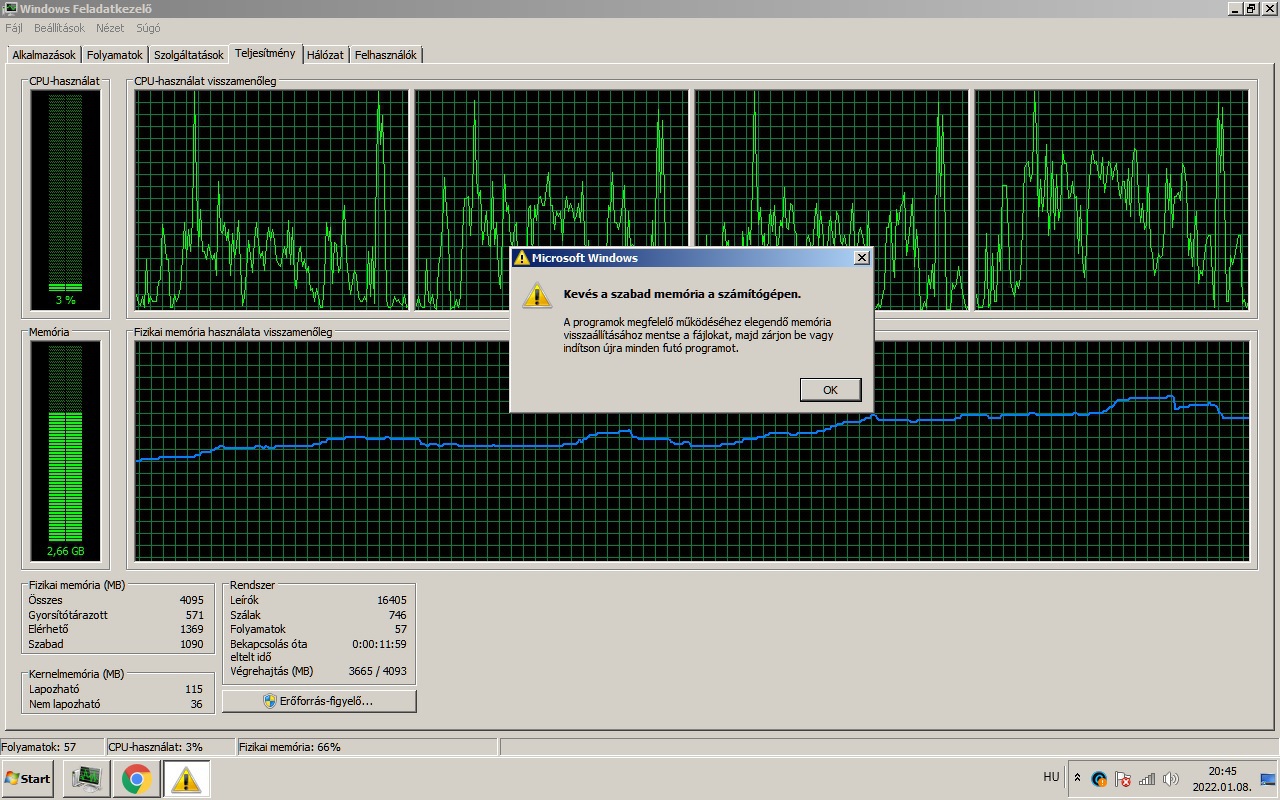
Task: Open the Action Center flag icon
Action: pos(1123,779)
